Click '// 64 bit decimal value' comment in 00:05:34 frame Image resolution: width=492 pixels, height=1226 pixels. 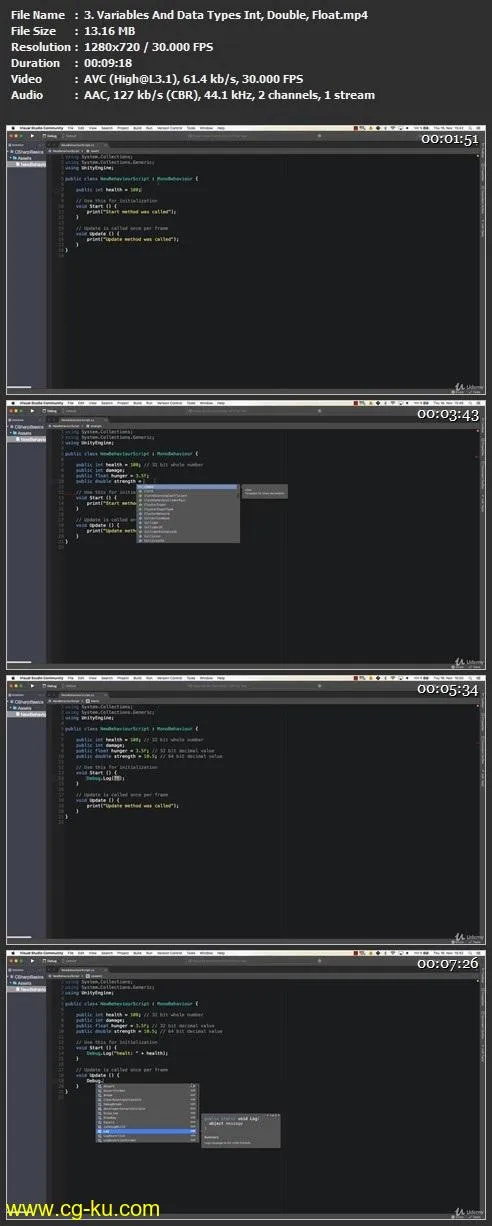(x=192, y=756)
